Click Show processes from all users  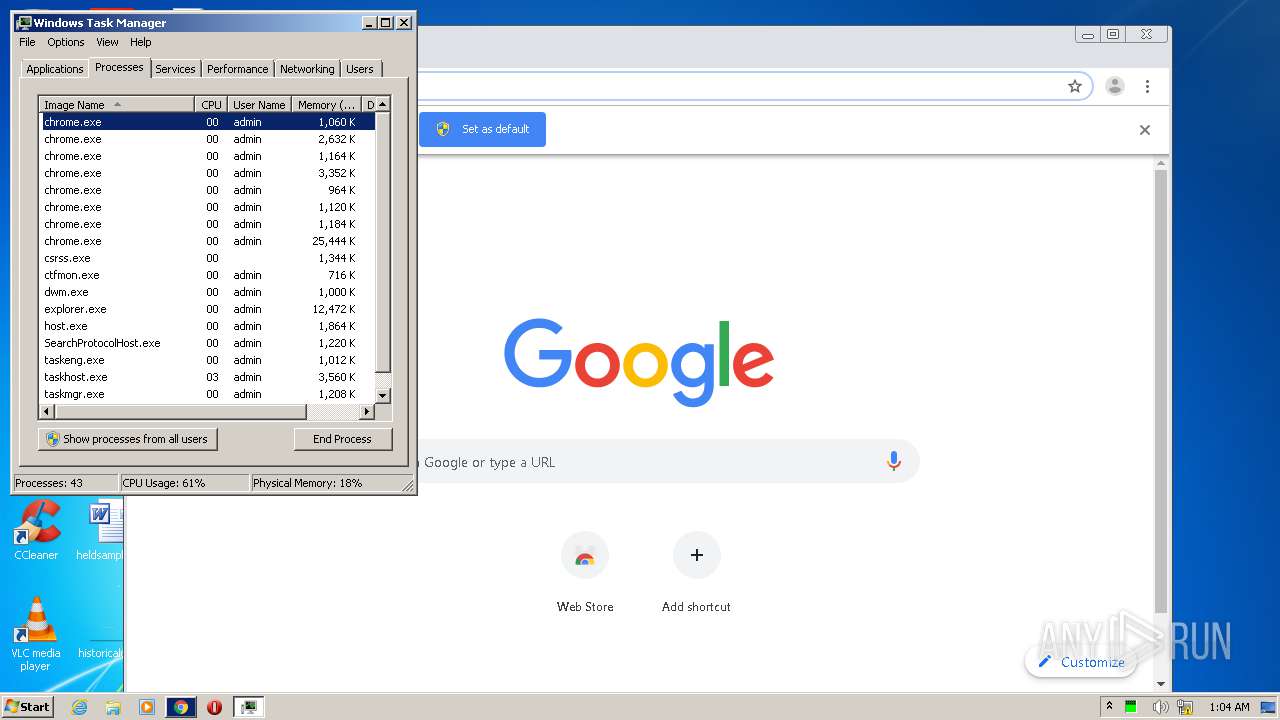tap(128, 439)
